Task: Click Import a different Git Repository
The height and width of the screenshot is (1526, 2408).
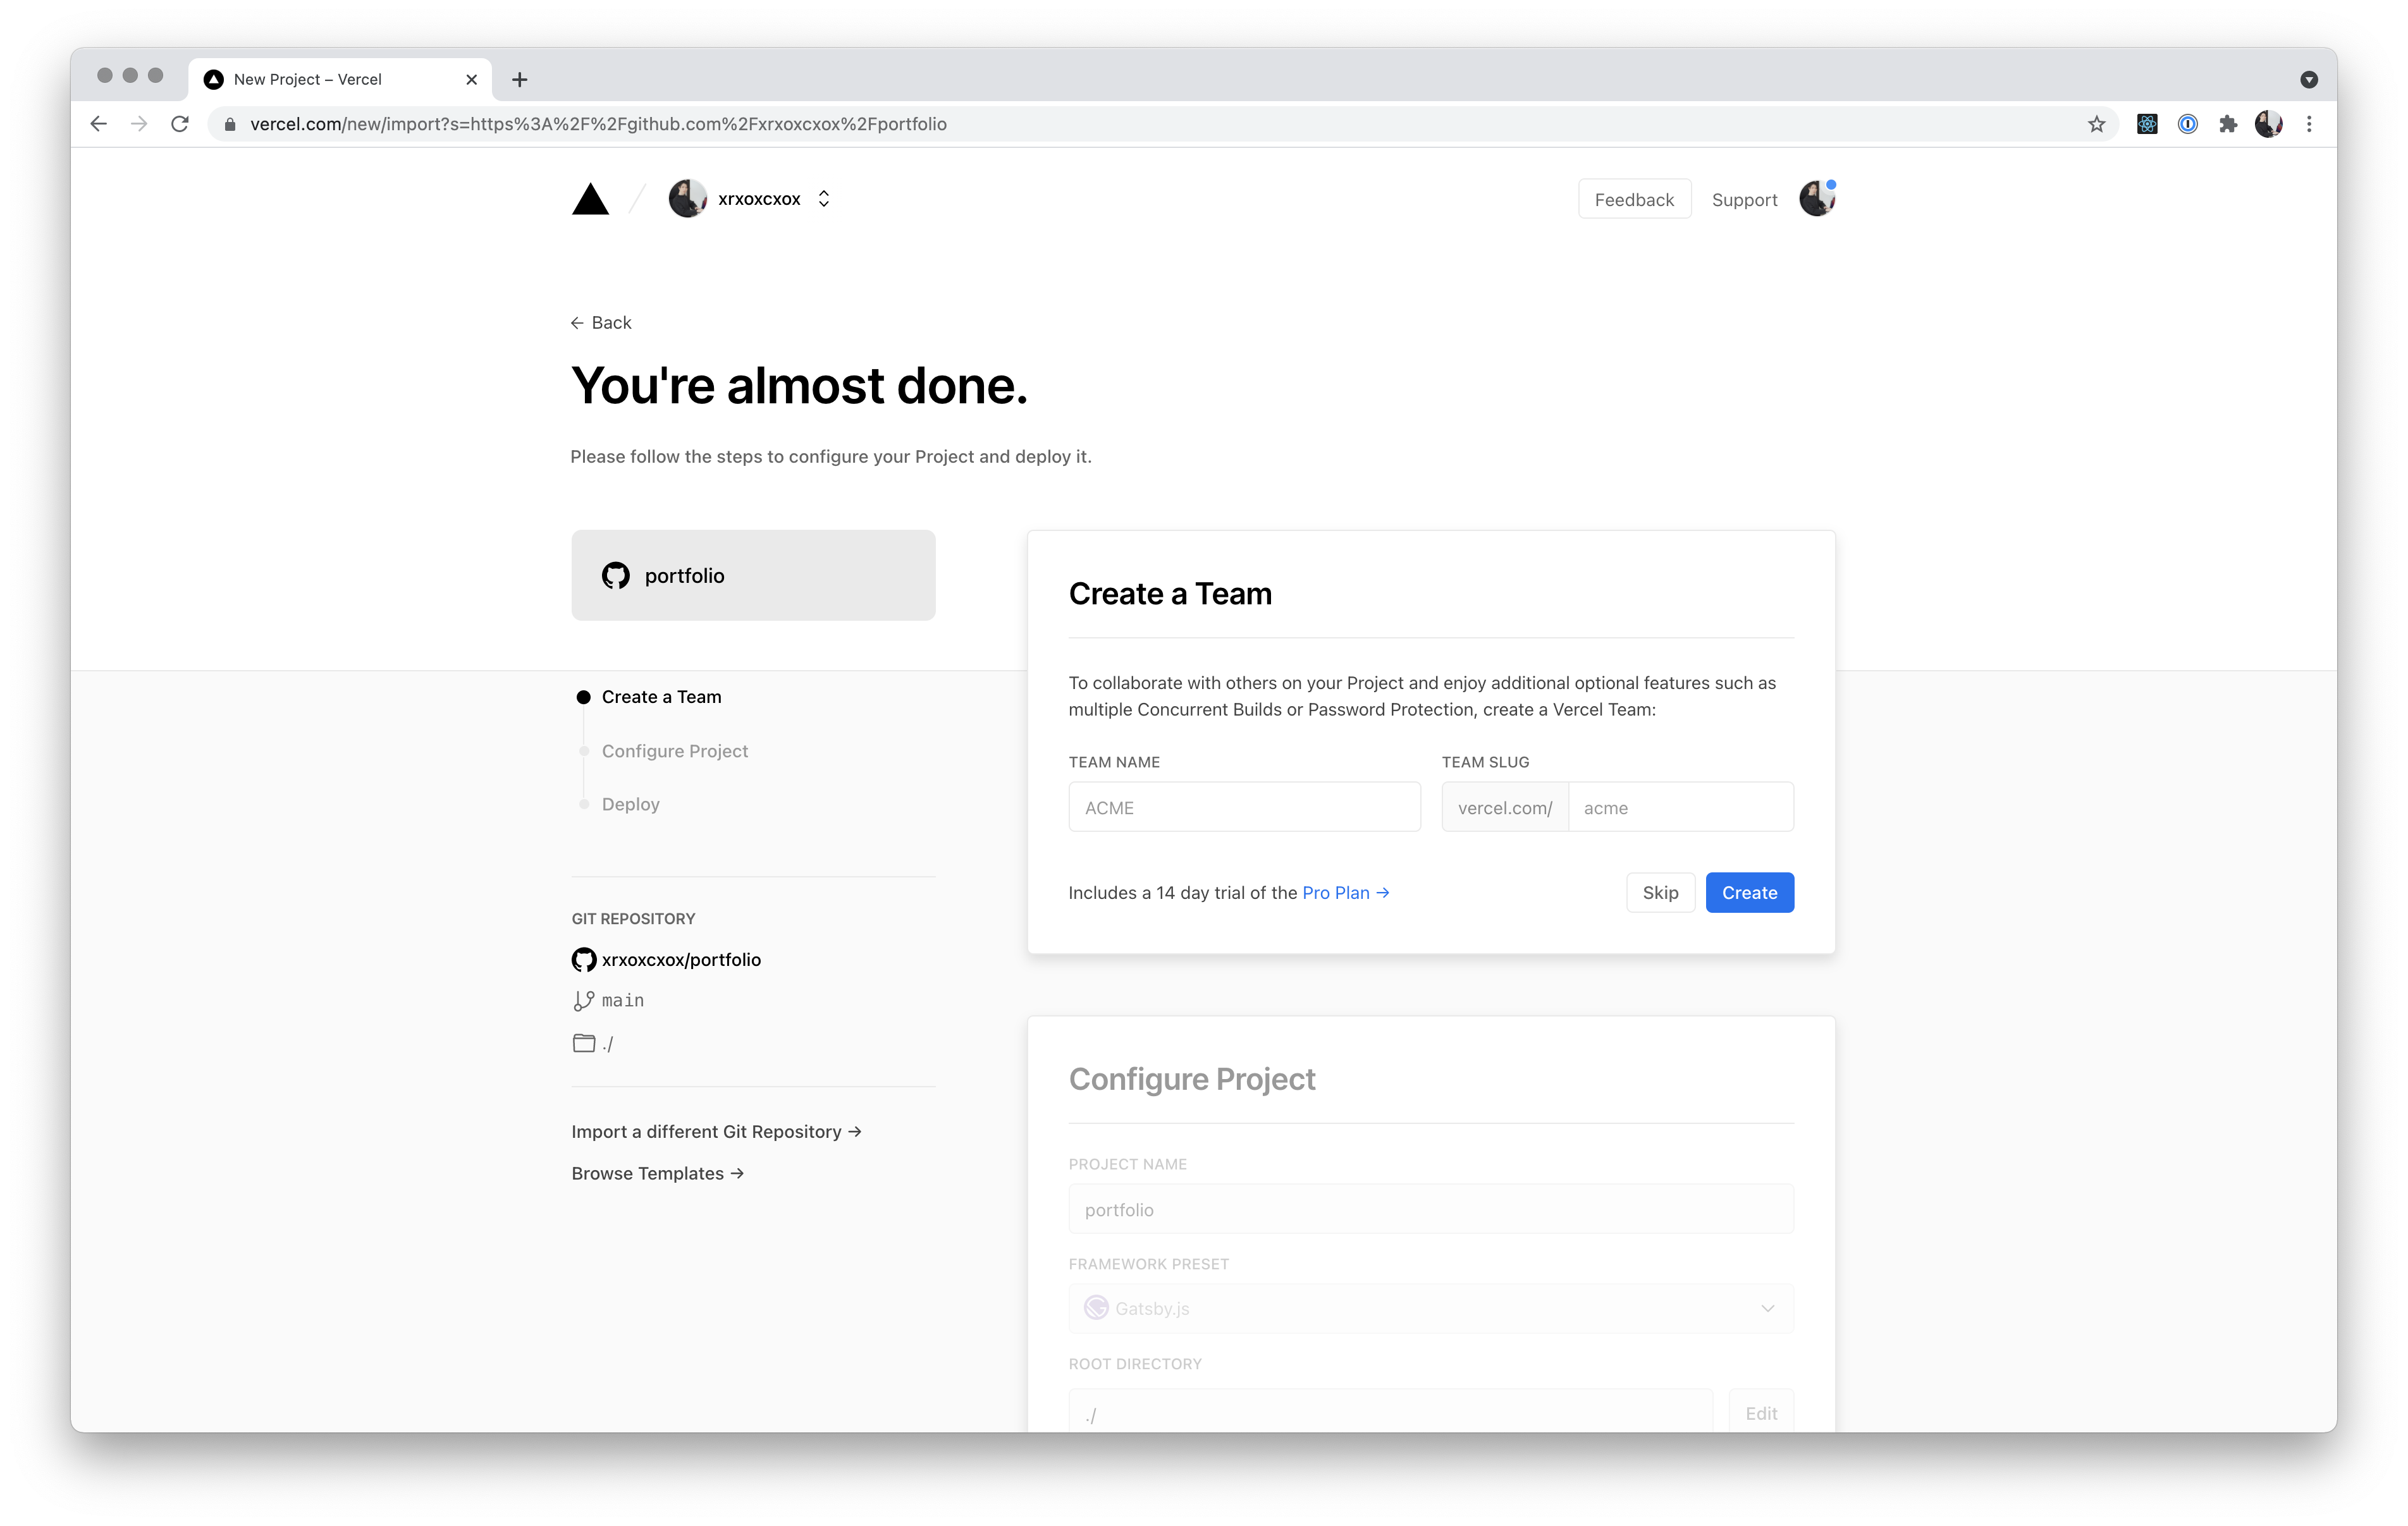Action: coord(716,1132)
